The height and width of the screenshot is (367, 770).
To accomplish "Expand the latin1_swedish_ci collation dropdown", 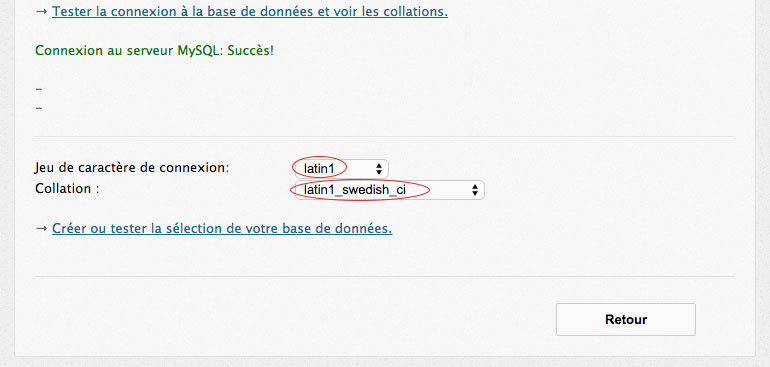I will point(389,190).
